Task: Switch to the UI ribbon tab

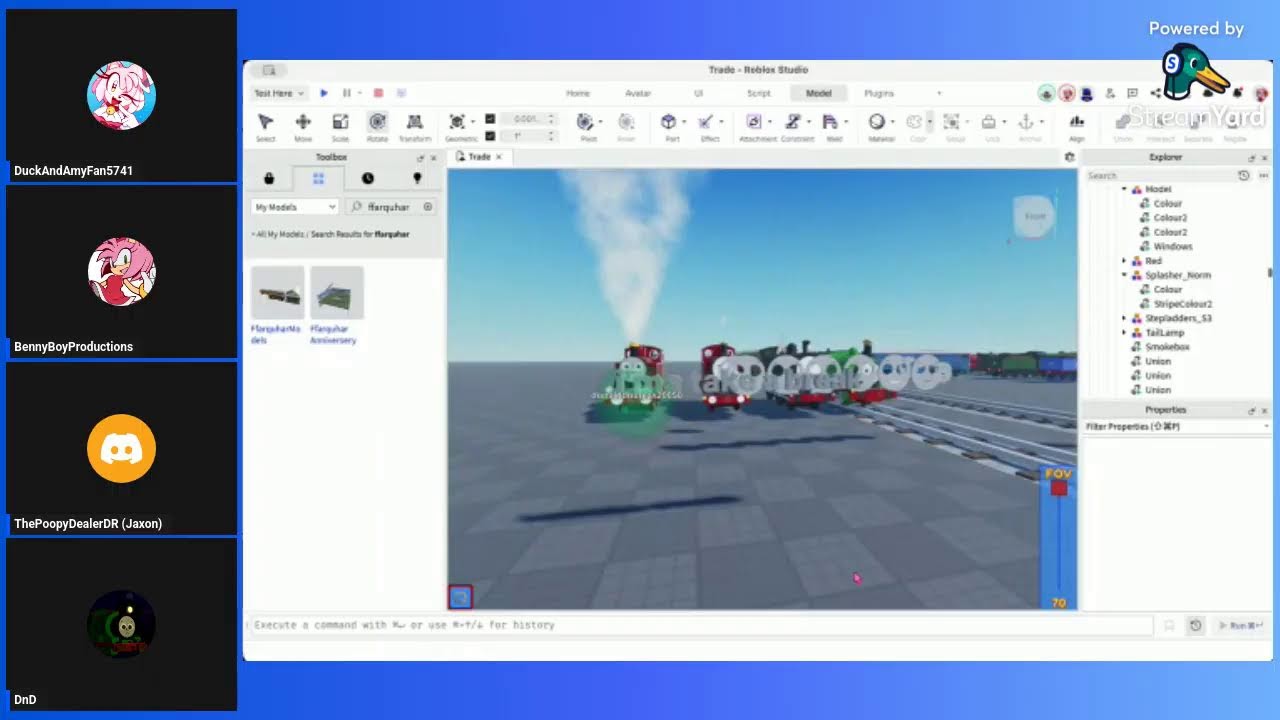Action: (699, 93)
